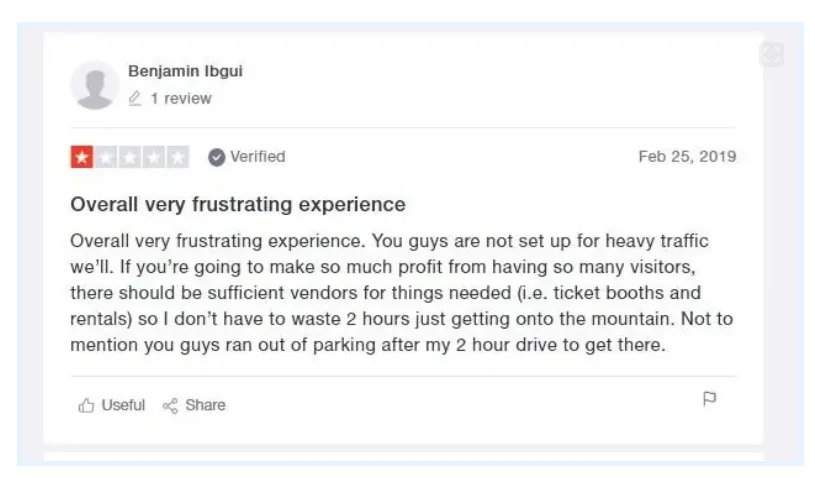Click the Feb 25, 2019 review date
Screen dimensions: 815x478
click(x=686, y=157)
